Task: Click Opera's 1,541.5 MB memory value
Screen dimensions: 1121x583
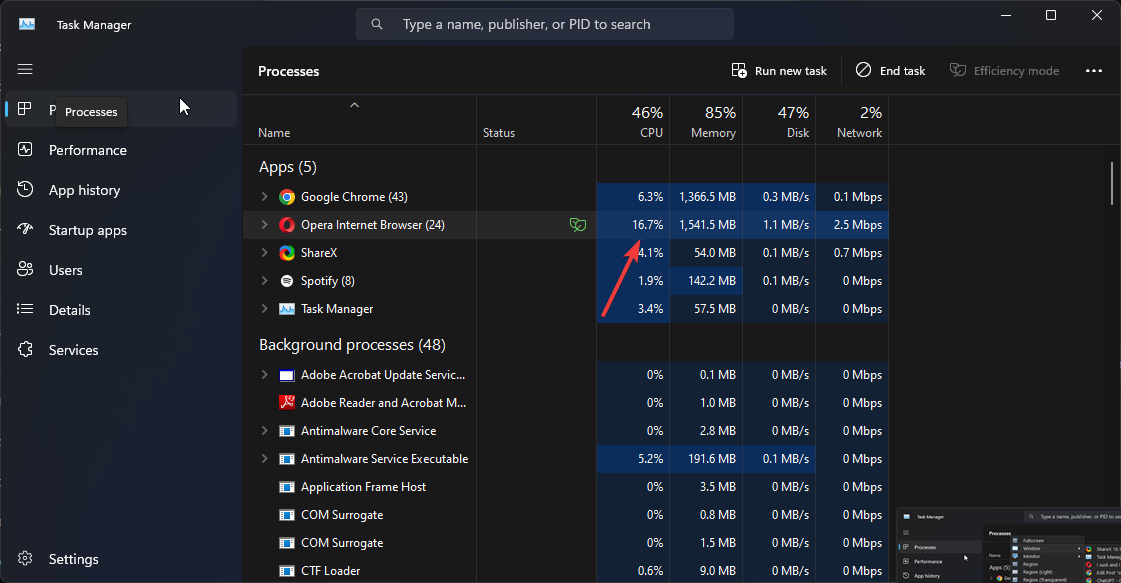Action: [x=707, y=225]
